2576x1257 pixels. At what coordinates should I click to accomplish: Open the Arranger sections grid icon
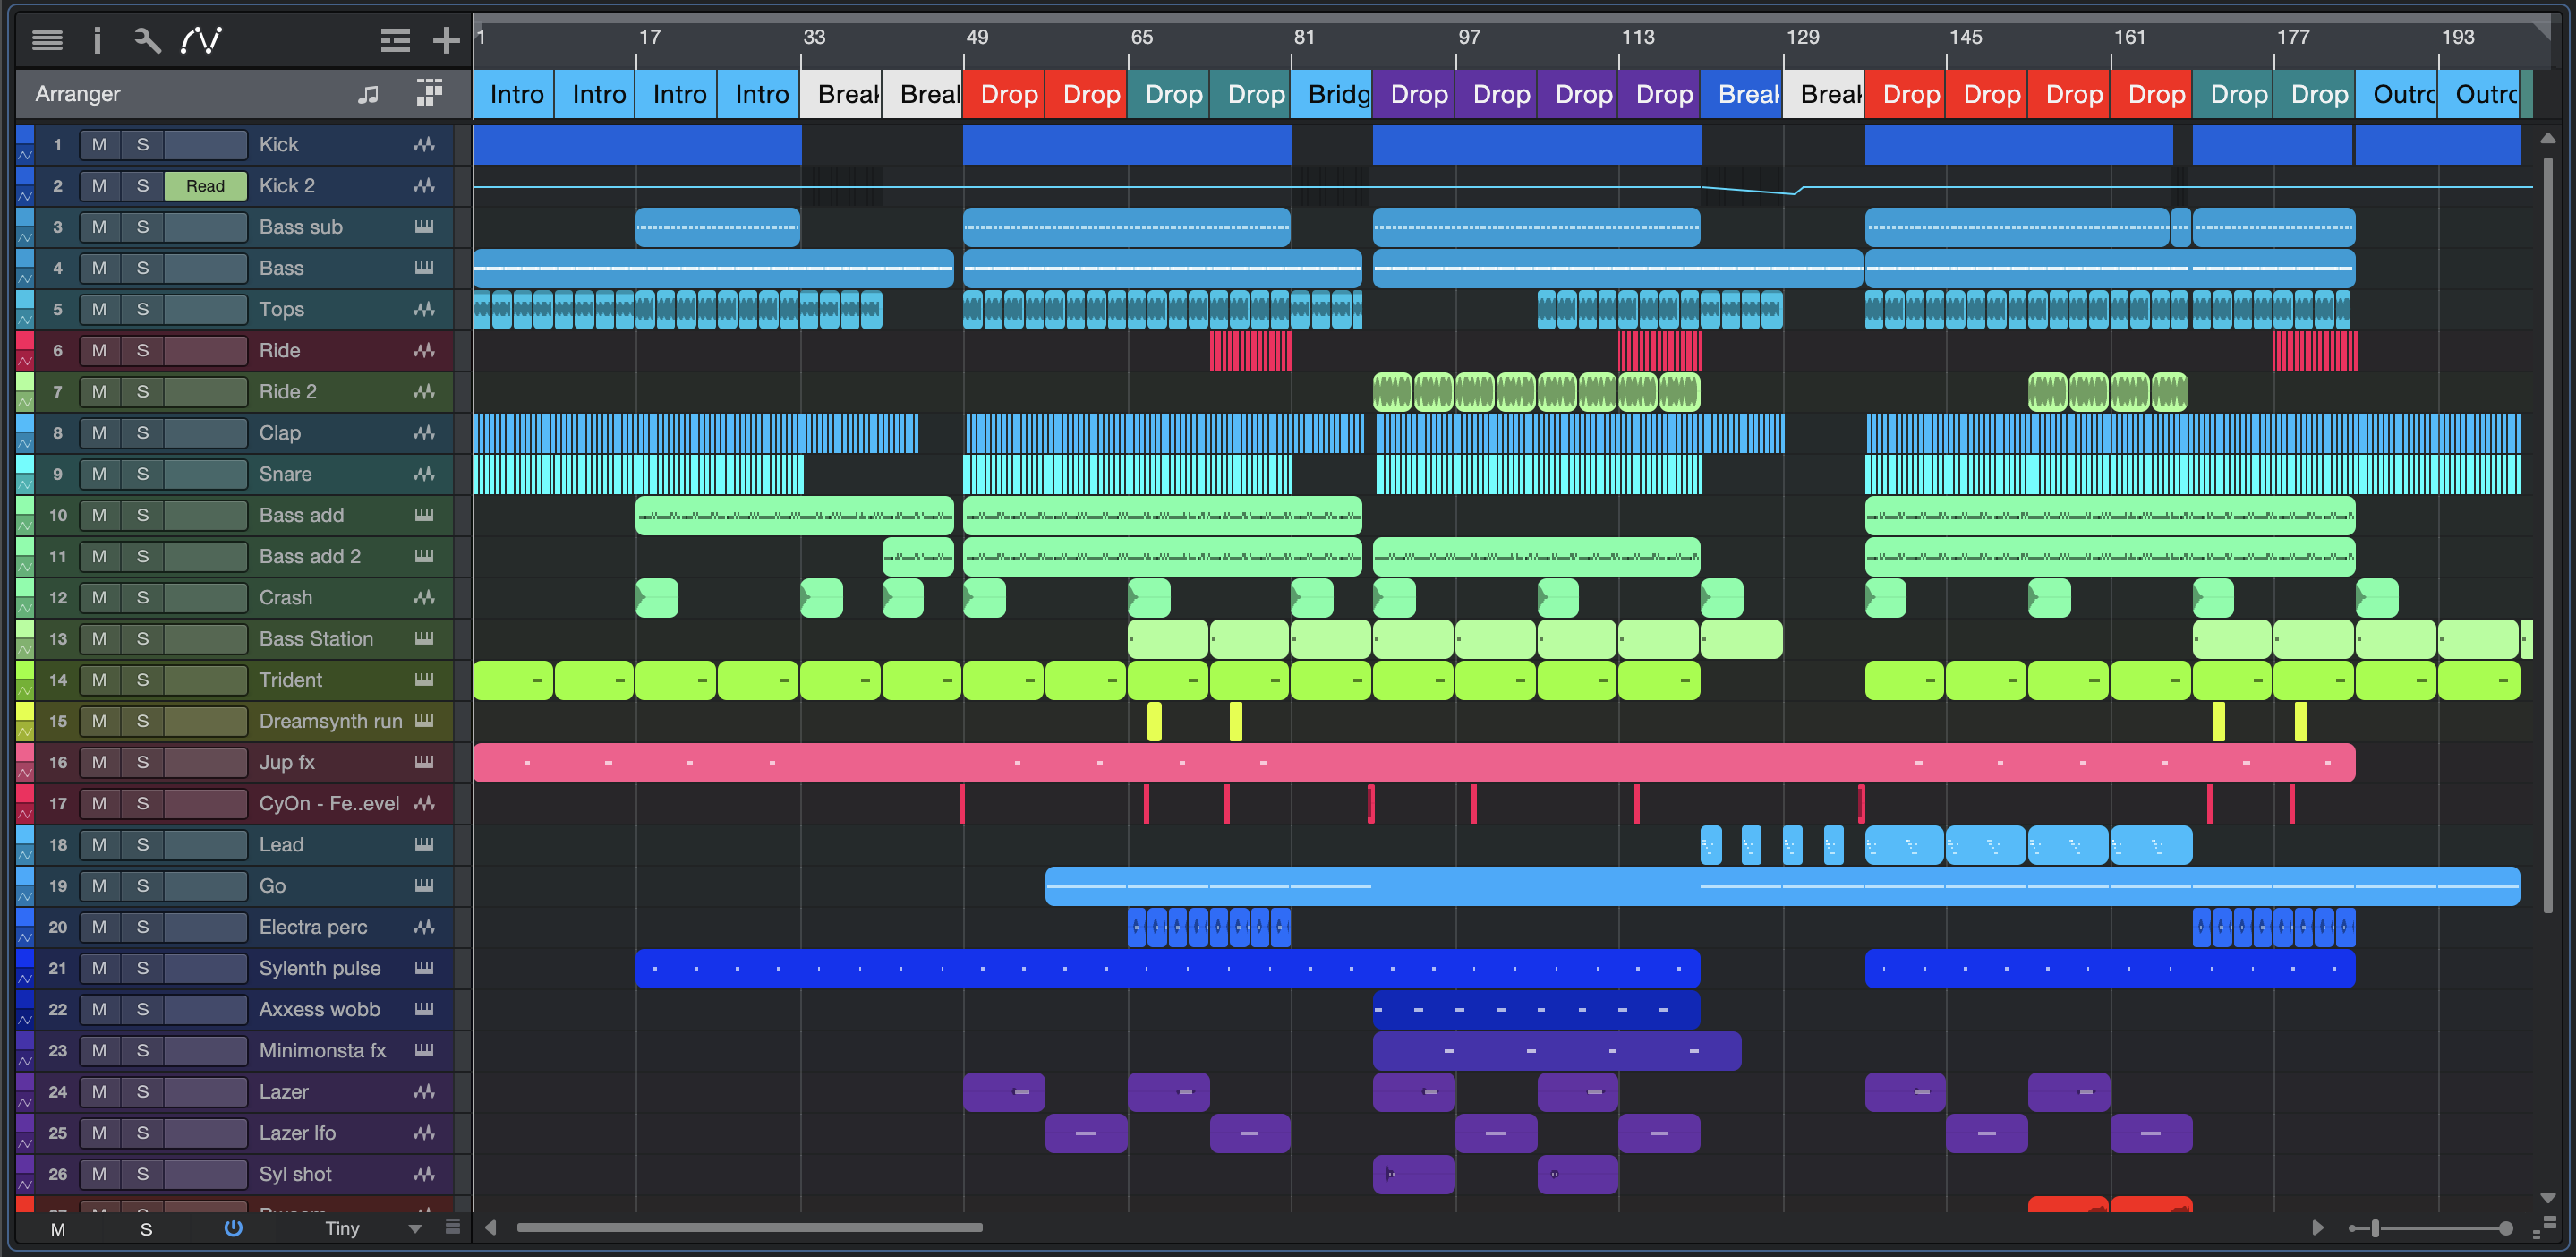(x=429, y=93)
